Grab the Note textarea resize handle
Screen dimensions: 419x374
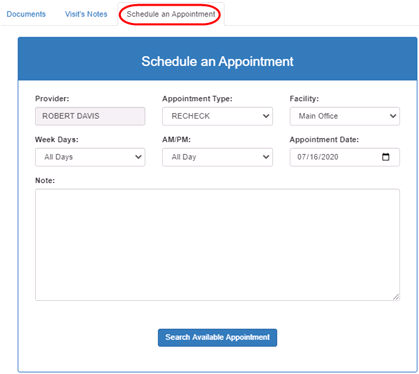(396, 297)
